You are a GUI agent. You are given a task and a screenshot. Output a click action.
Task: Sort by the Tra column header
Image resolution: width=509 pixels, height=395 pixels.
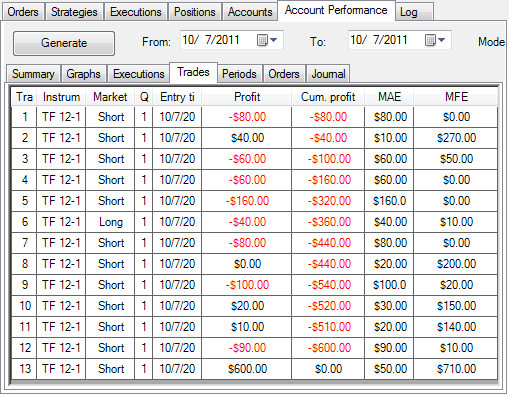pyautogui.click(x=24, y=97)
